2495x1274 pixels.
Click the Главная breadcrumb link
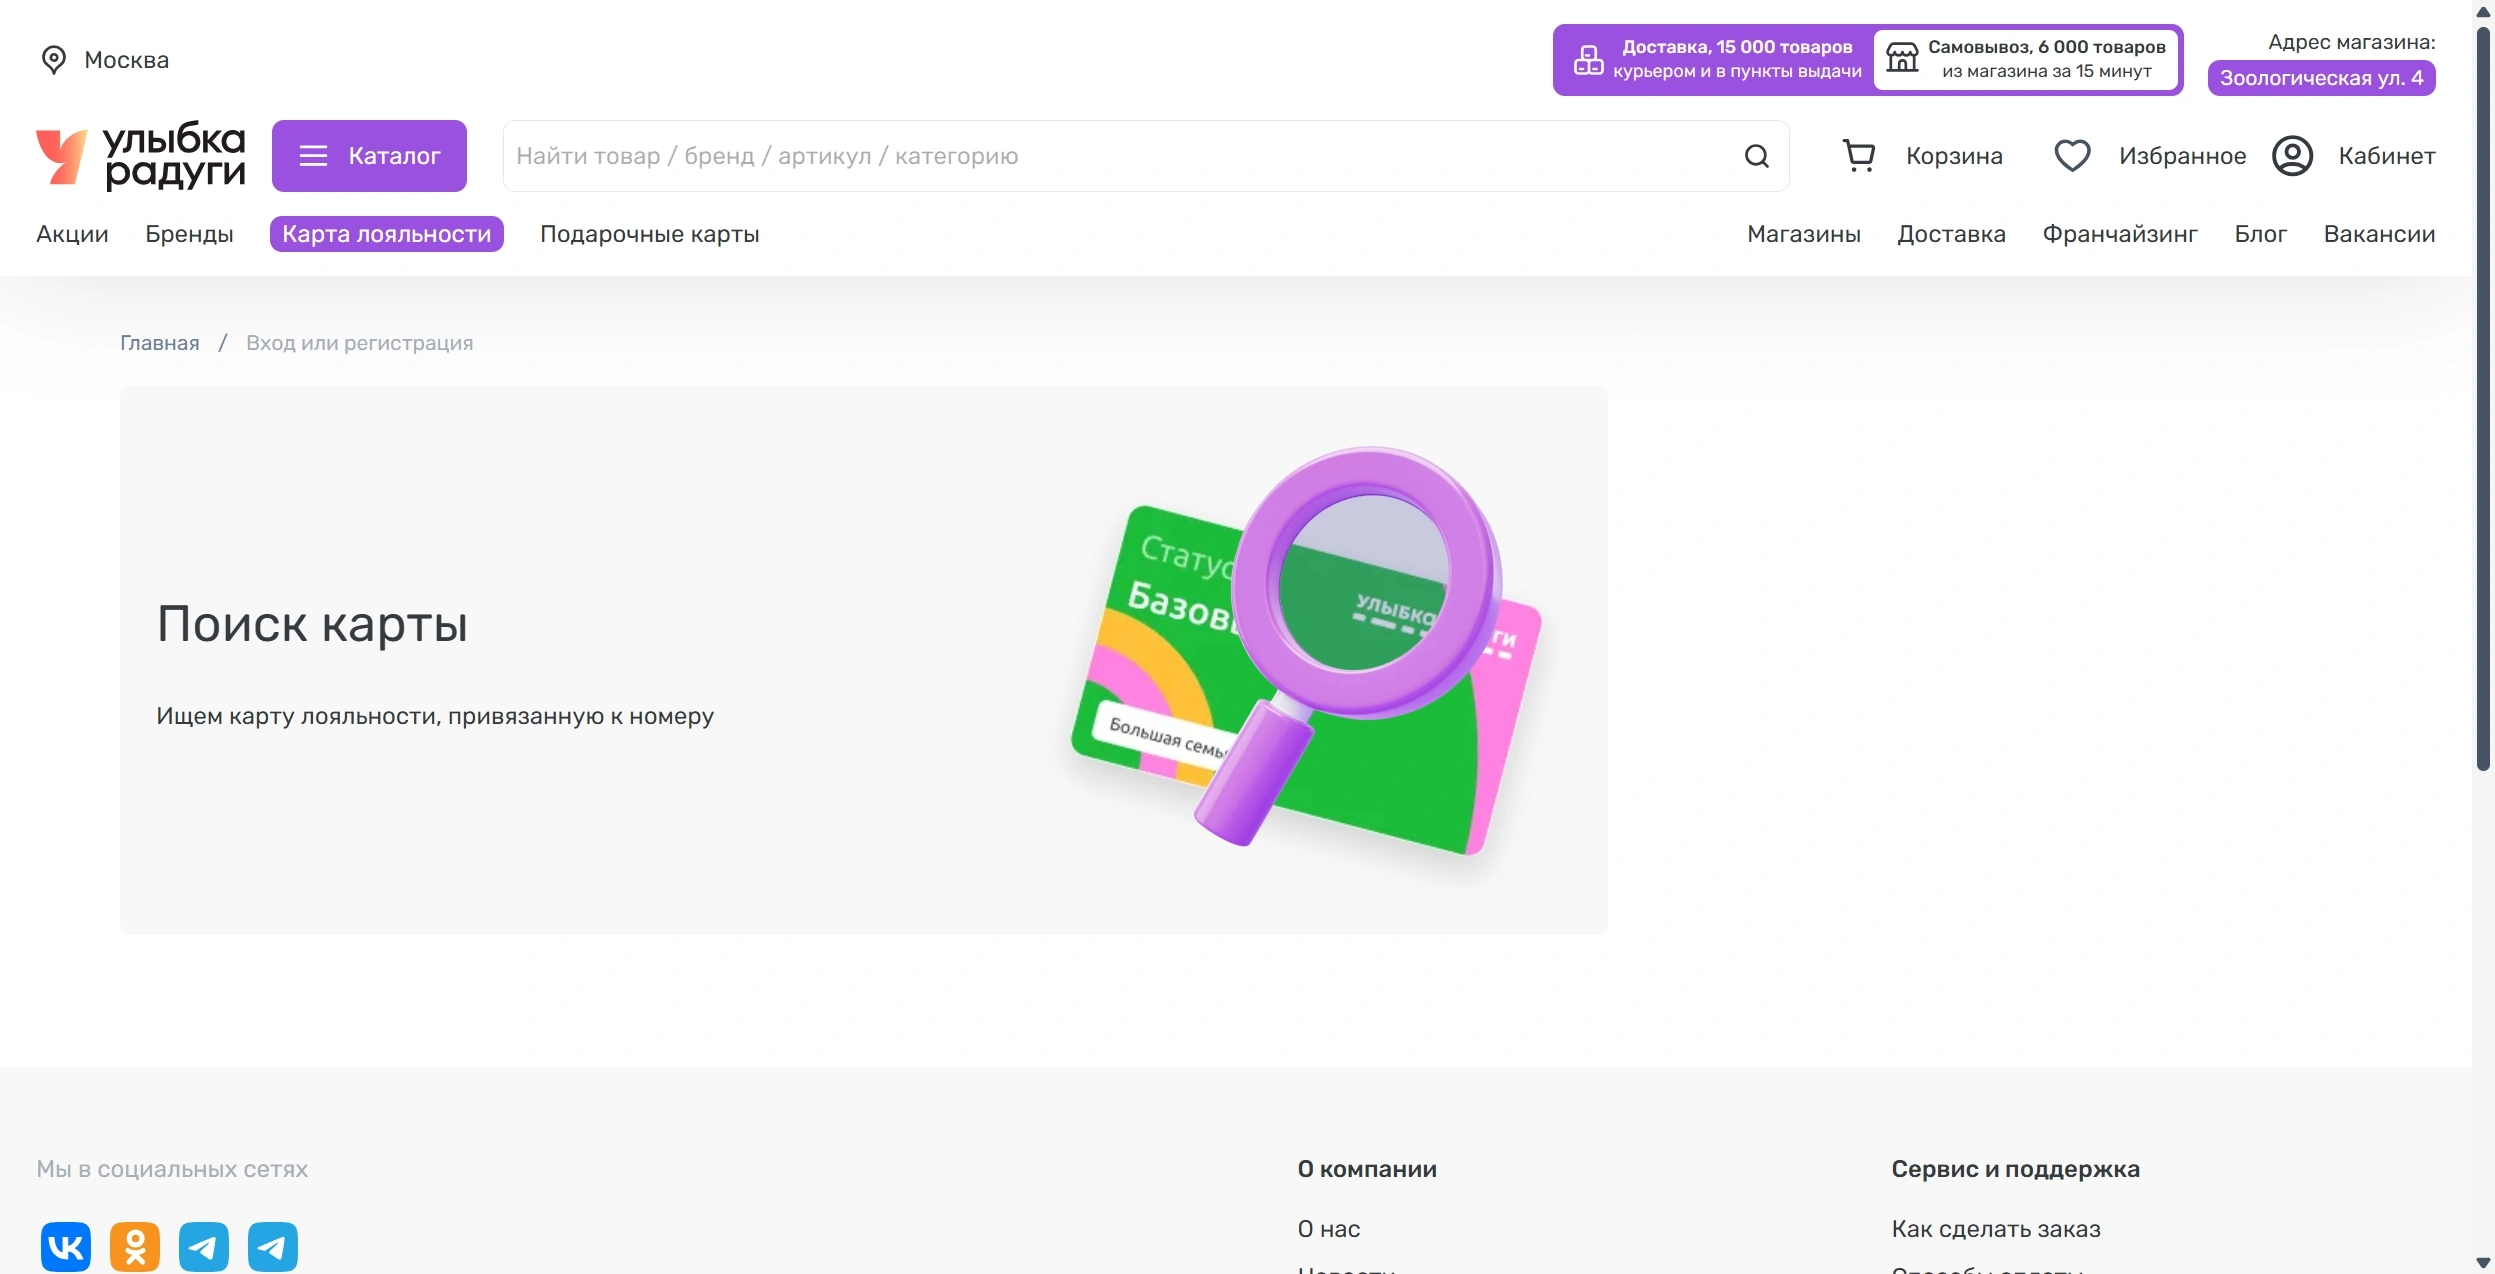coord(160,343)
